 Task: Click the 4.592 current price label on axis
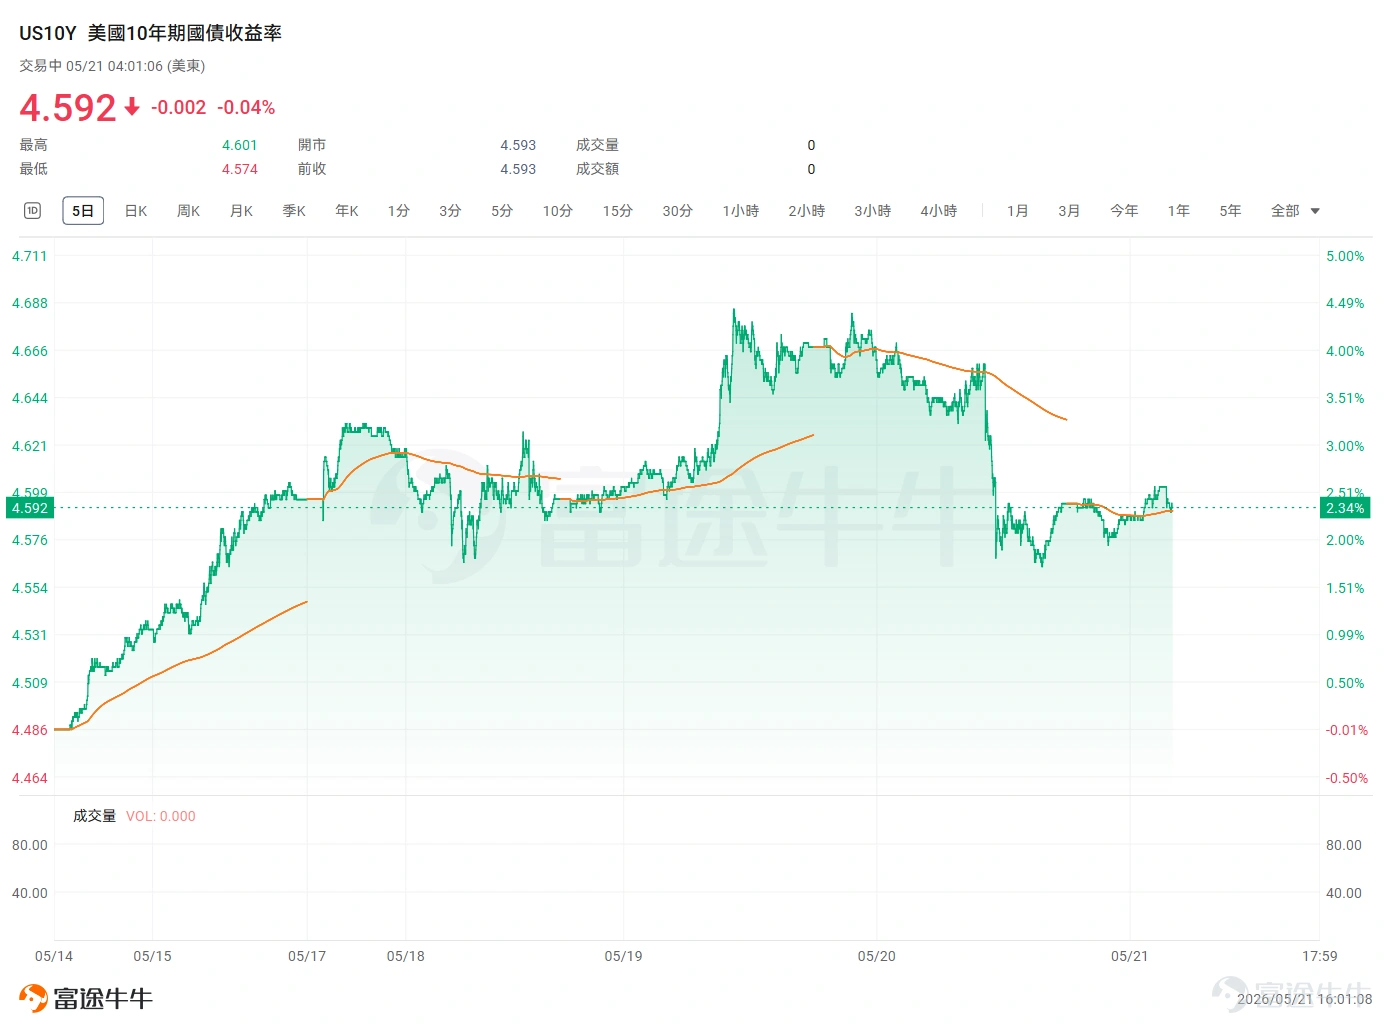click(30, 508)
